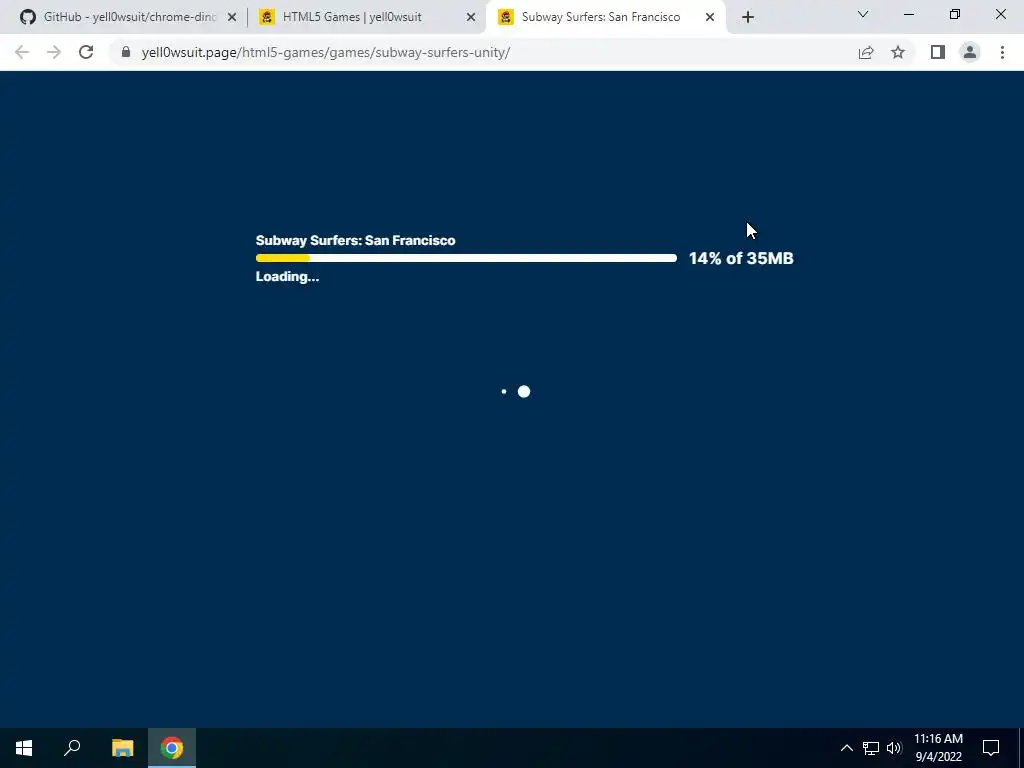Click the animated loading dots spinner
1024x768 pixels.
pyautogui.click(x=515, y=392)
